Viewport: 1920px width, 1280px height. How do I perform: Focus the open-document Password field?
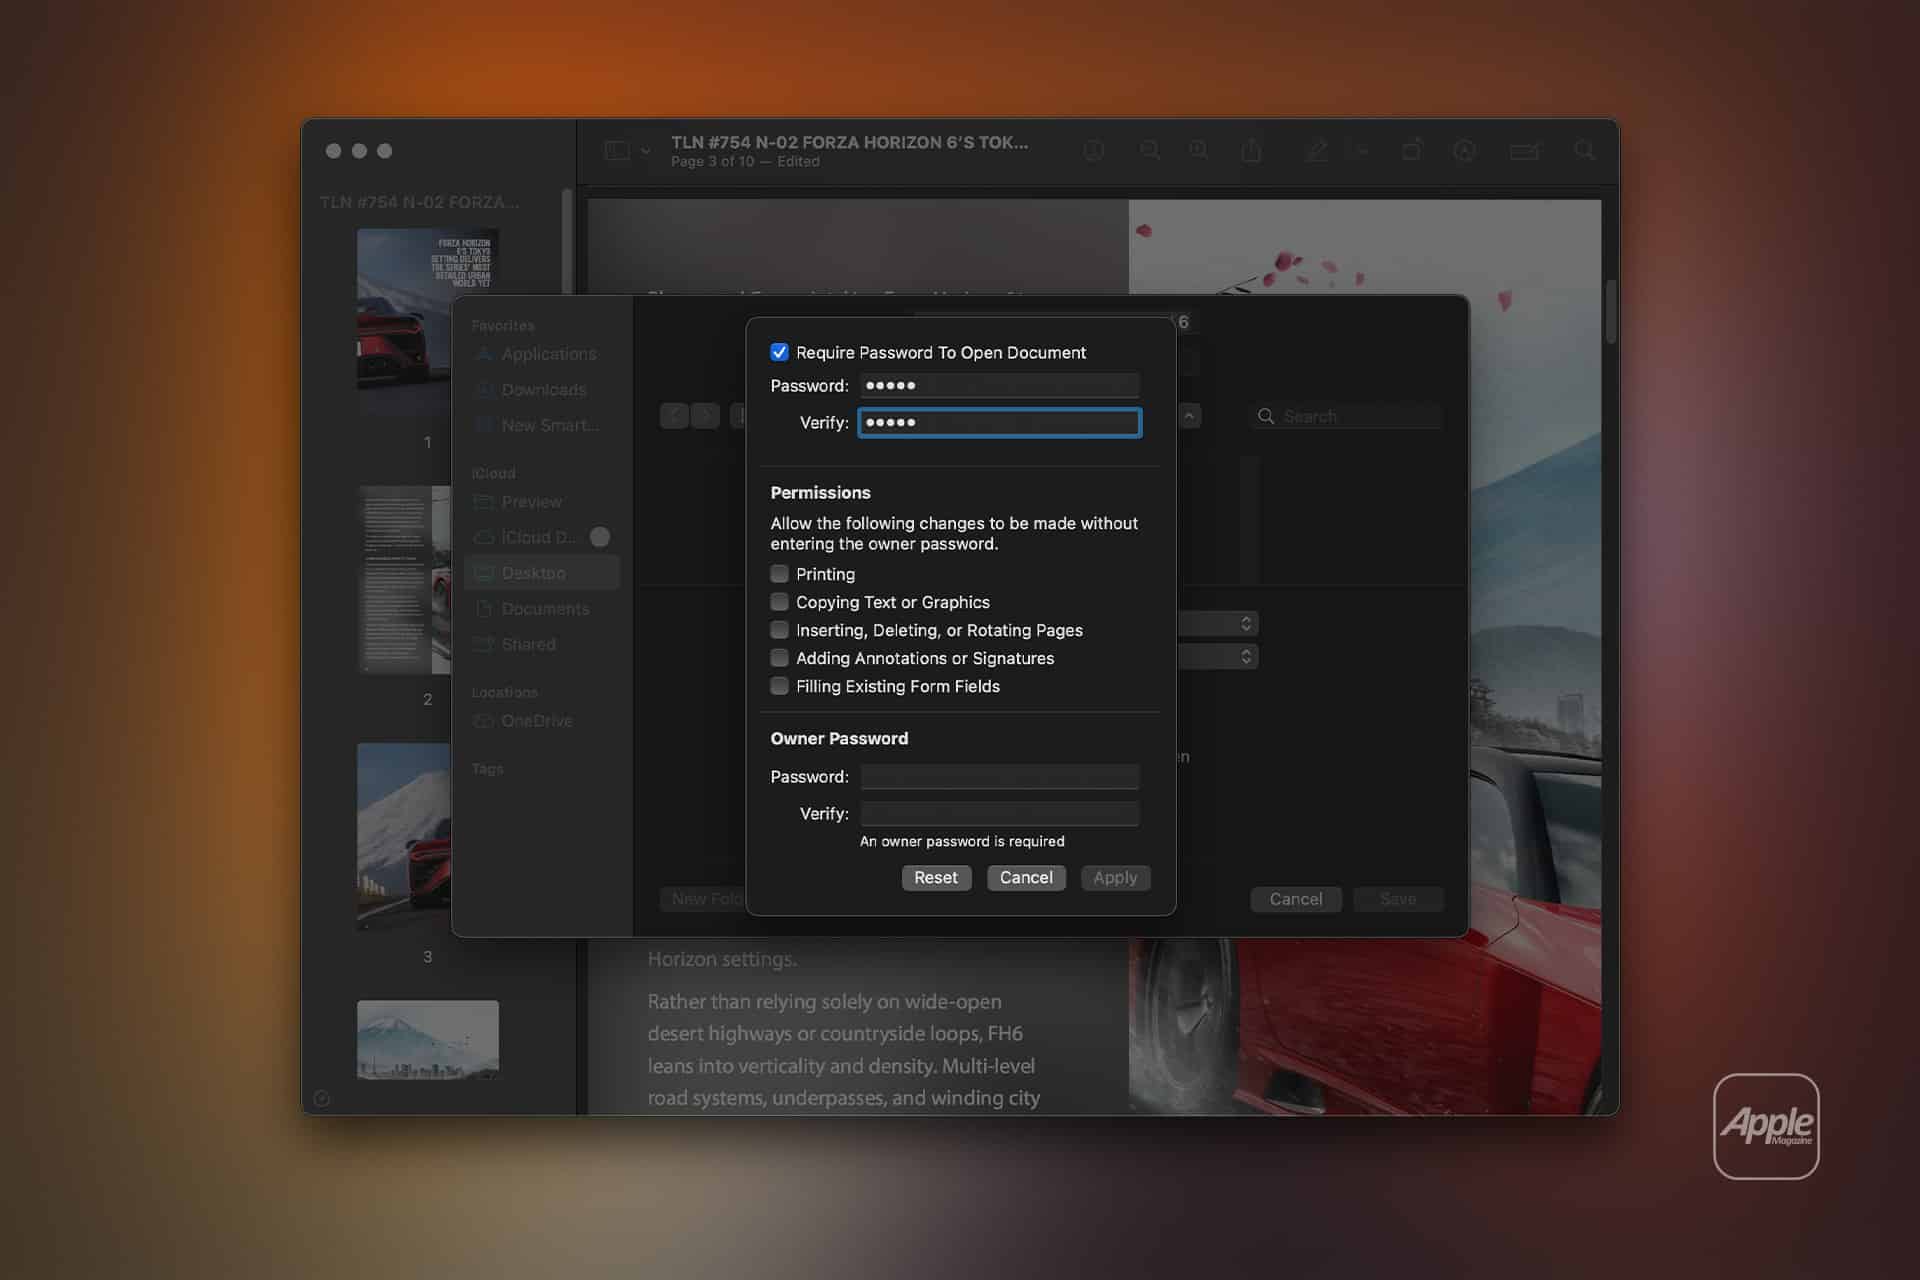click(x=999, y=385)
